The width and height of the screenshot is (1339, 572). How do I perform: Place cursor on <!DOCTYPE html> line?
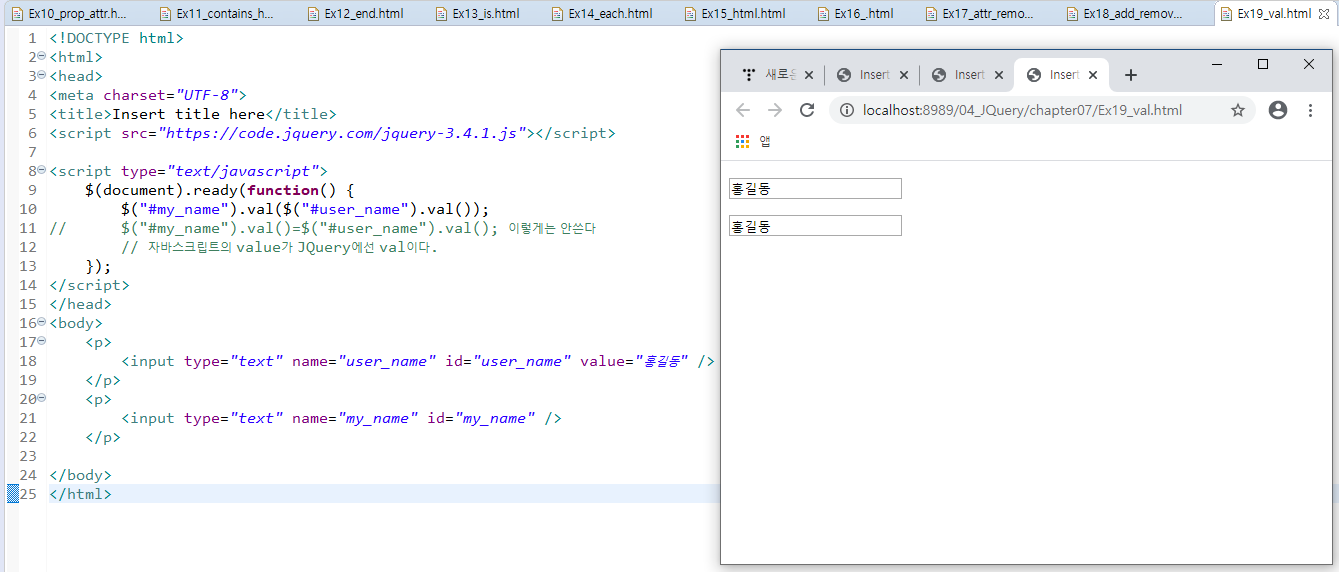116,38
